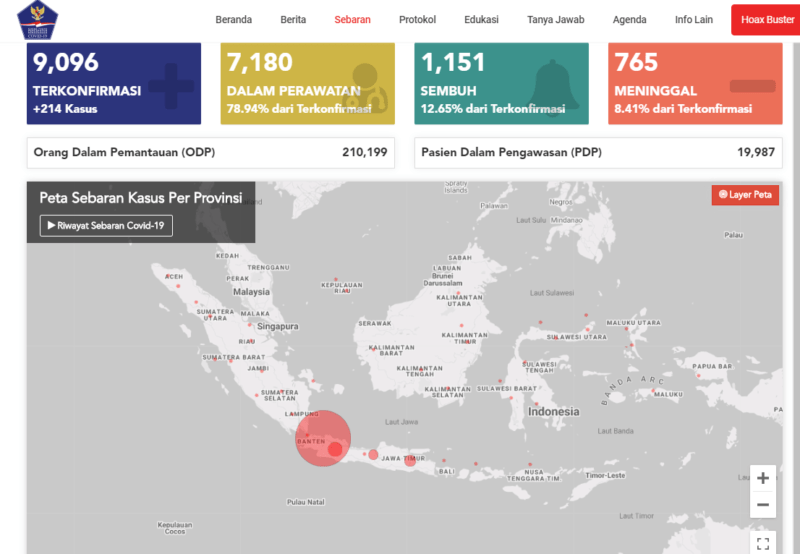This screenshot has height=554, width=800.
Task: Click the red Meninggal 765 card
Action: coord(692,83)
